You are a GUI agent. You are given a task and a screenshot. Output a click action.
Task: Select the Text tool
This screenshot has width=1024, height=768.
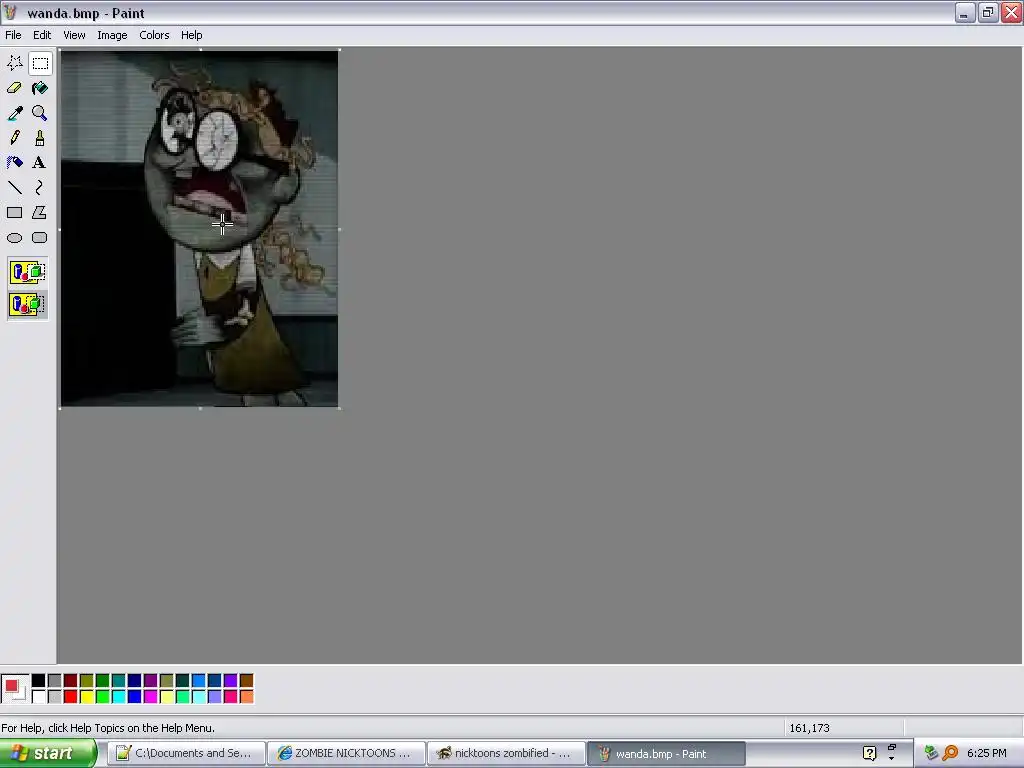[40, 163]
